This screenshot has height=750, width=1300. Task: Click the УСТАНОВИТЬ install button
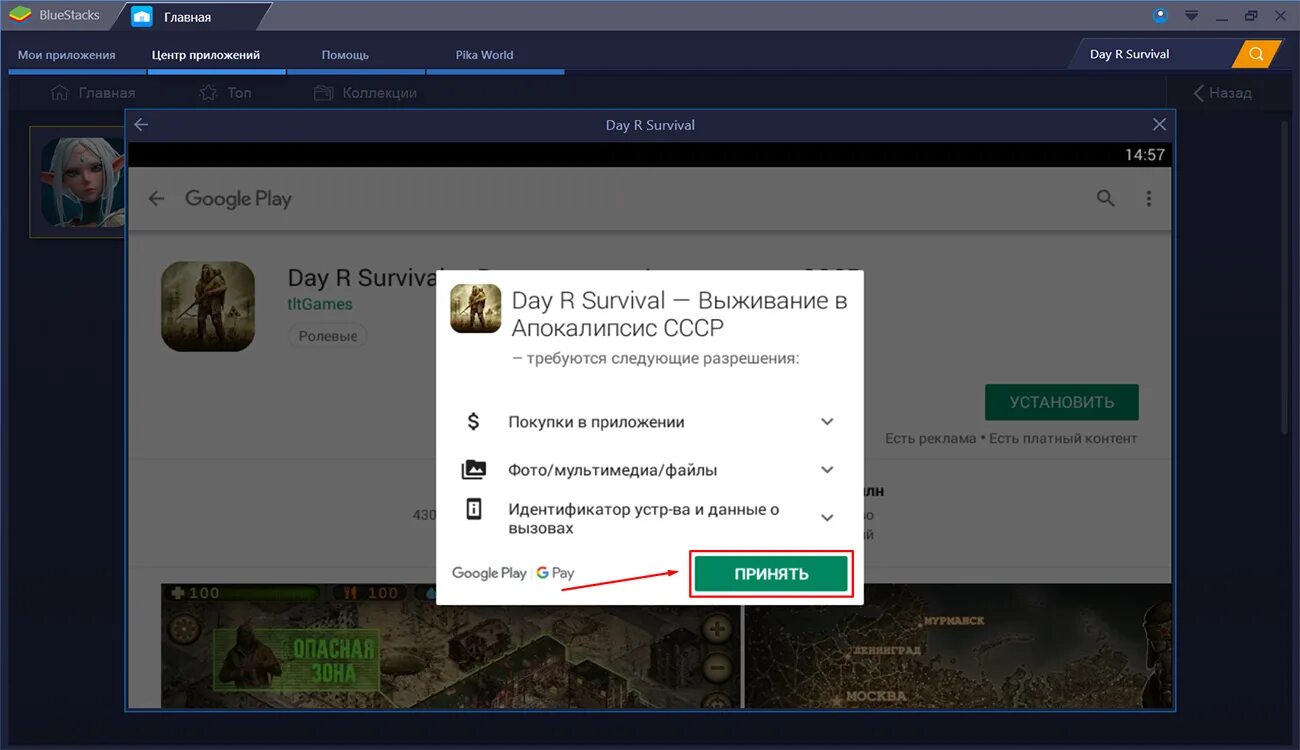click(1062, 402)
